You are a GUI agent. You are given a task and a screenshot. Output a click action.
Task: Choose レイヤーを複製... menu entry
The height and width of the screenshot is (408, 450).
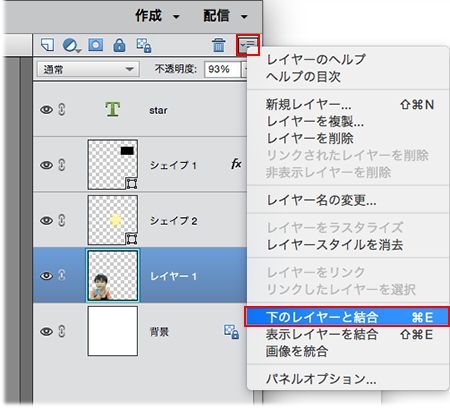point(315,121)
